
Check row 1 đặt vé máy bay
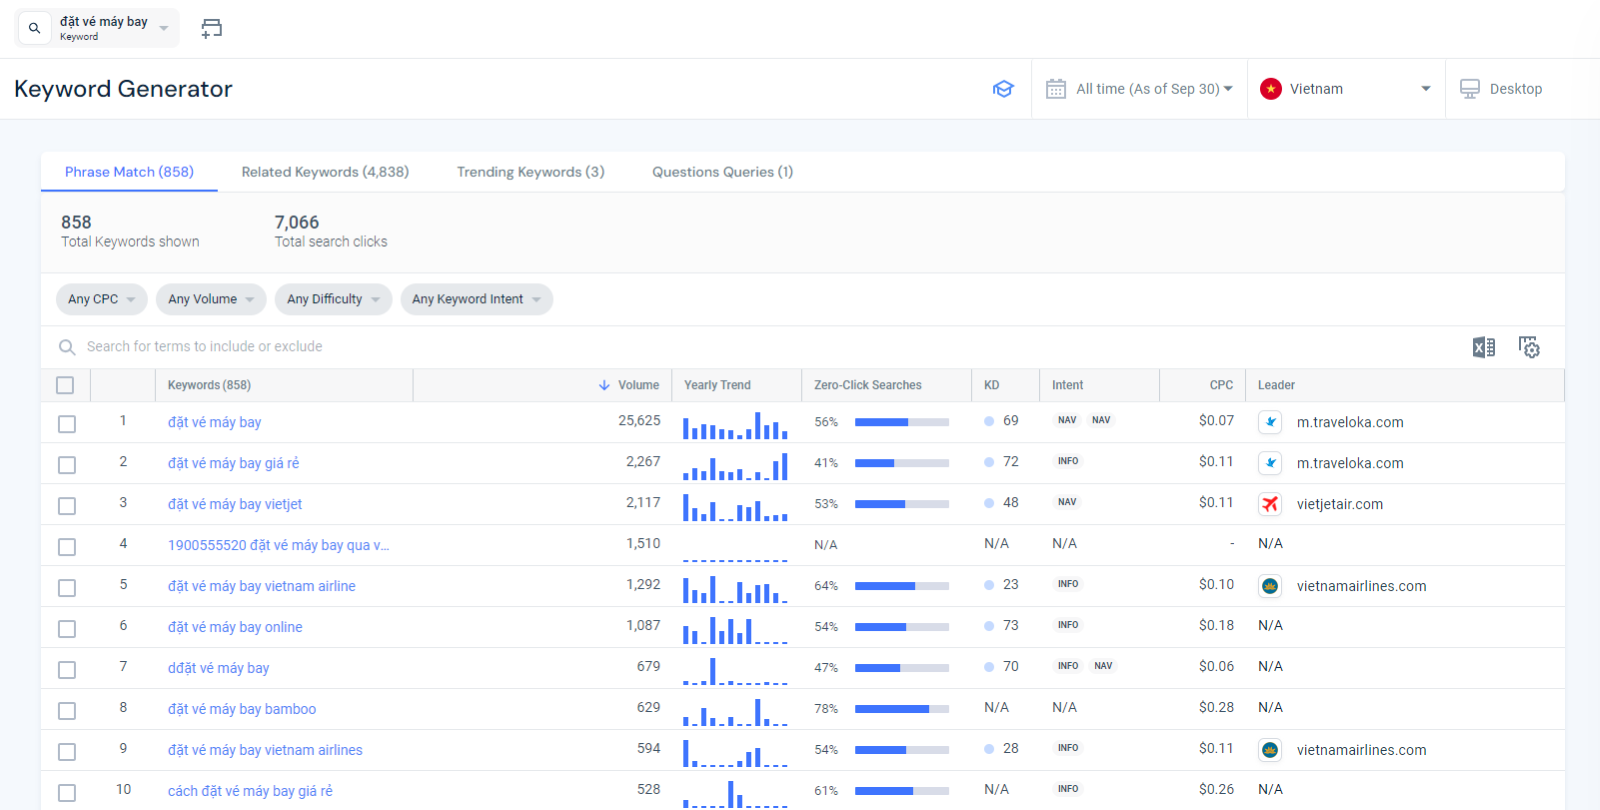click(x=67, y=424)
